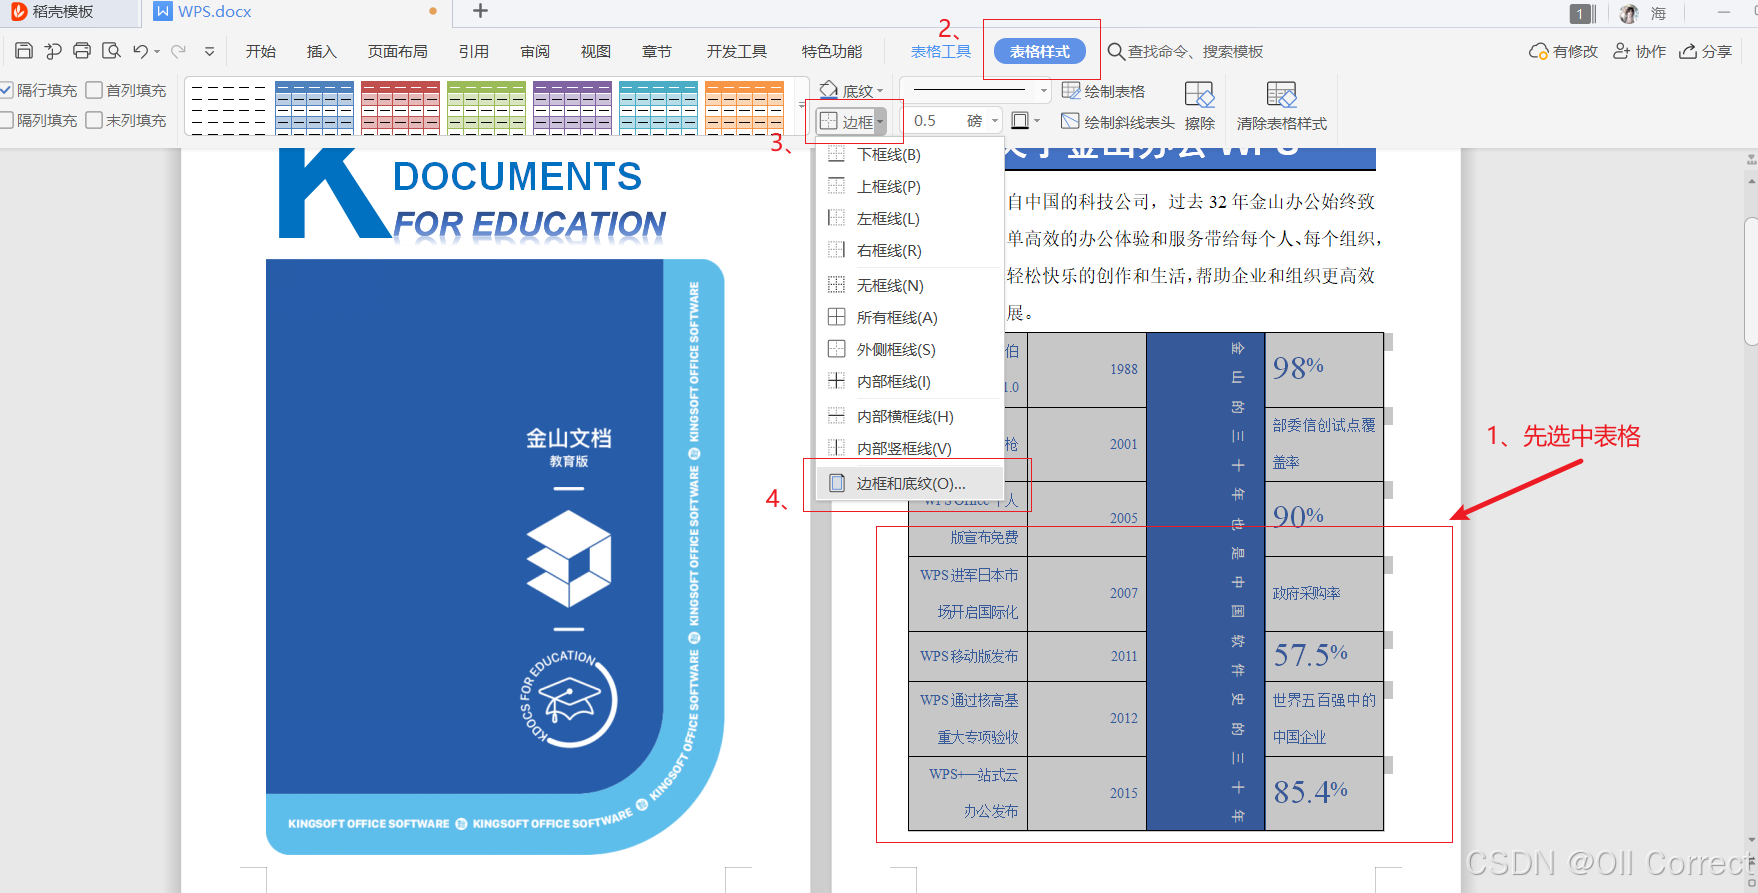Viewport: 1758px width, 893px height.
Task: Click 清除表格样式 clear table style
Action: [1282, 106]
